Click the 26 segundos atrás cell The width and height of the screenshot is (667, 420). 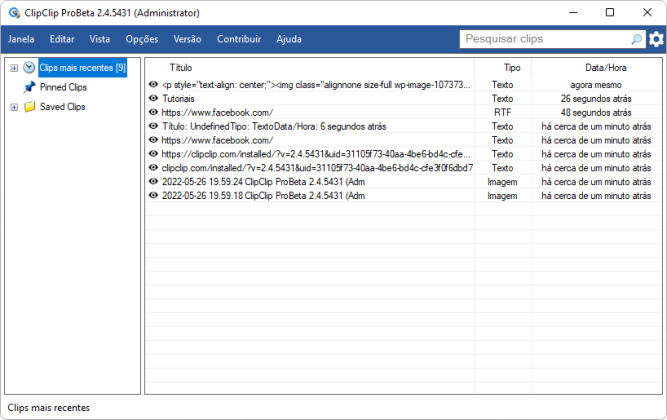(x=596, y=98)
